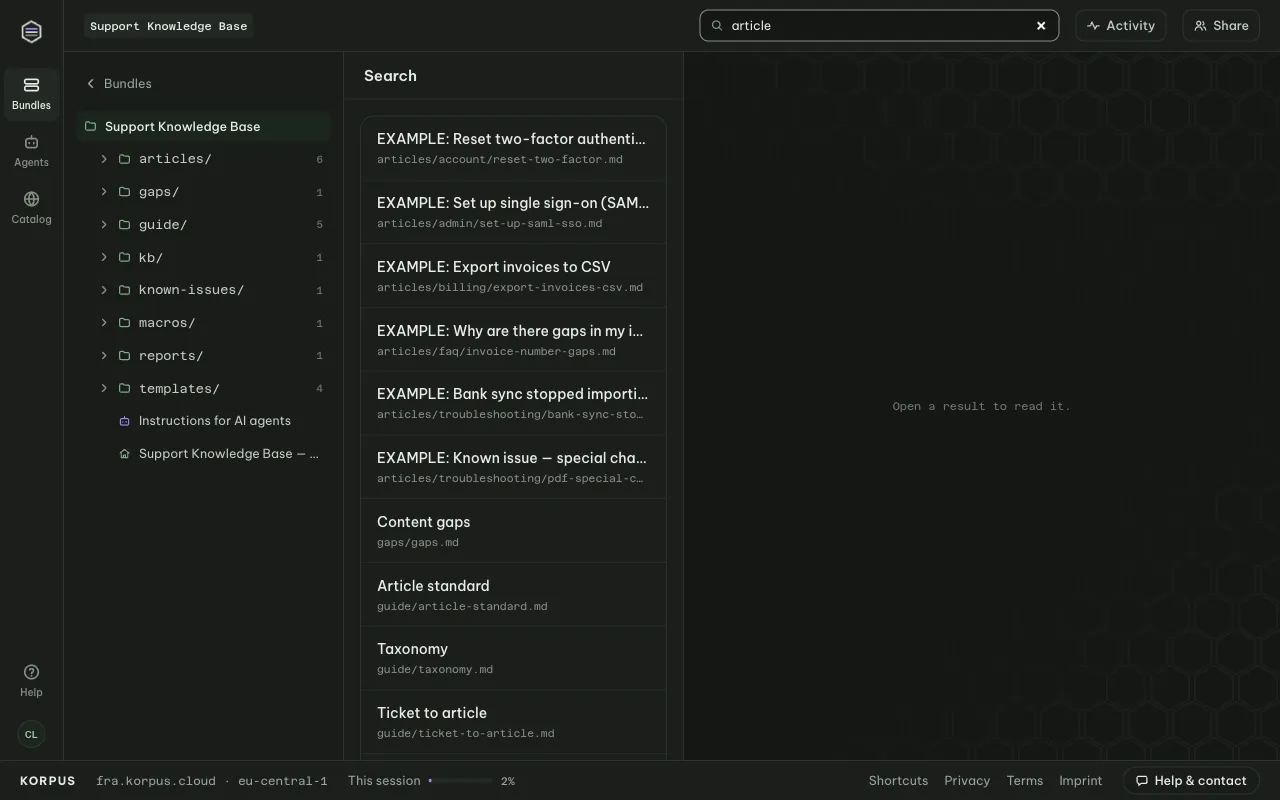Image resolution: width=1280 pixels, height=800 pixels.
Task: Click the folder icon beside articles/
Action: click(x=125, y=159)
